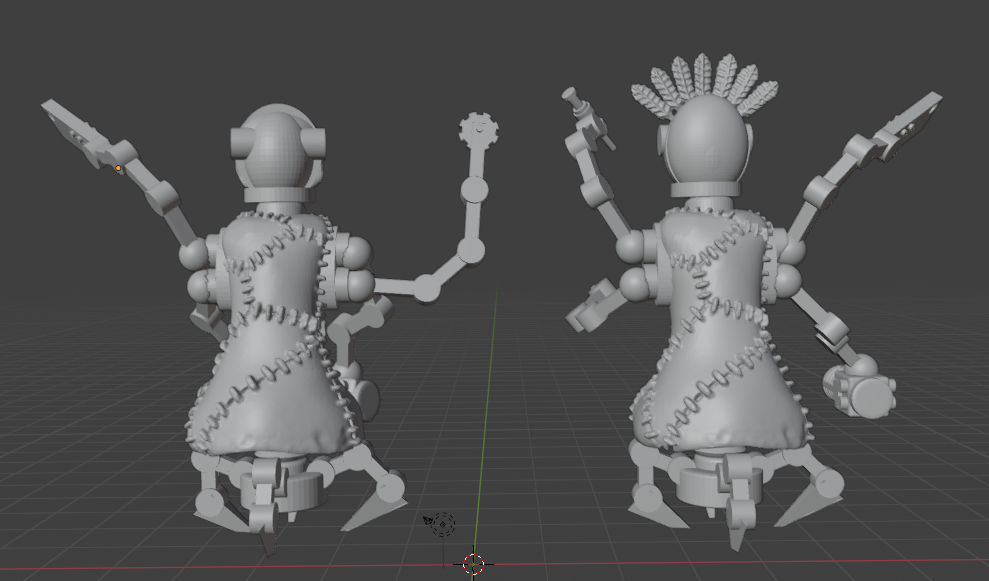
Task: Select the gear-shaped hand of the left robot
Action: pos(478,128)
